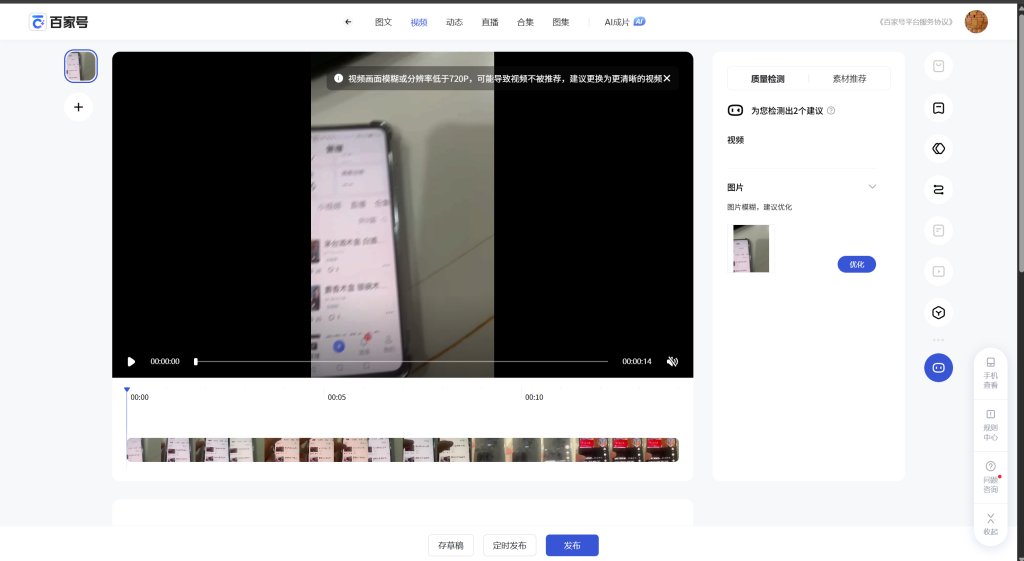
Task: Select the video thumbnail in left panel
Action: pos(80,66)
